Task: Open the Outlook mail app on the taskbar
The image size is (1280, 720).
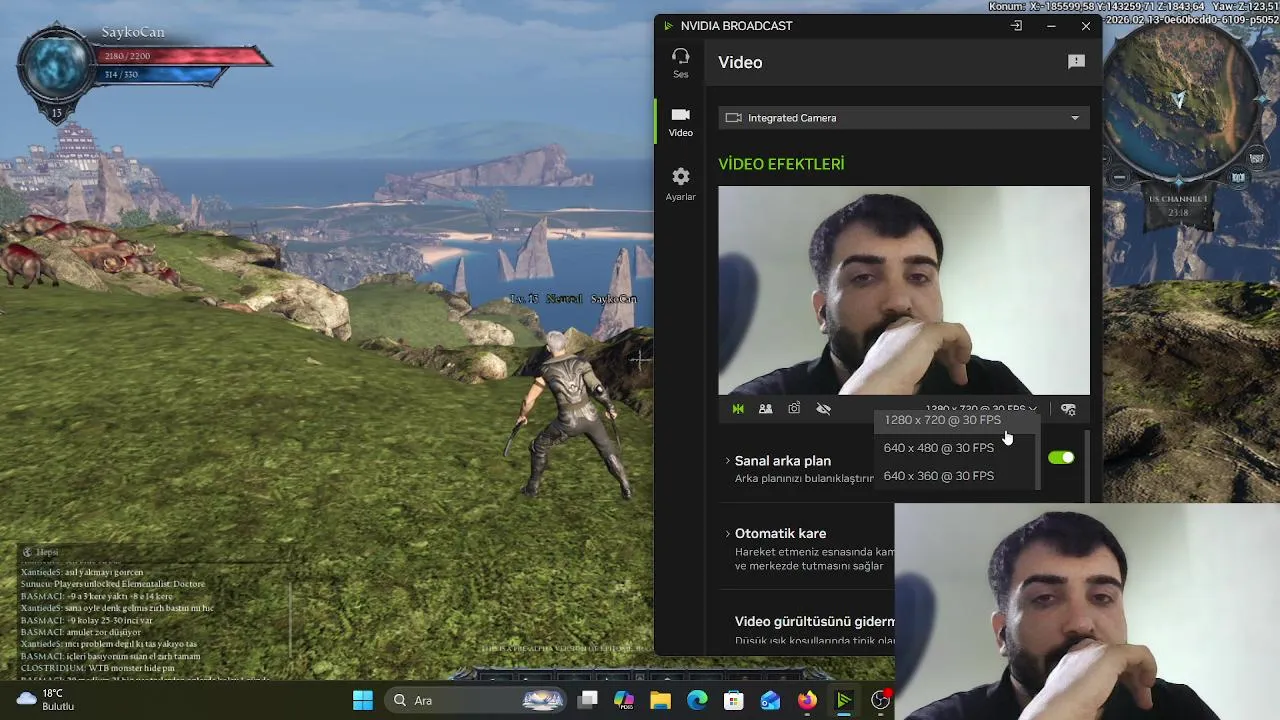Action: (x=770, y=700)
